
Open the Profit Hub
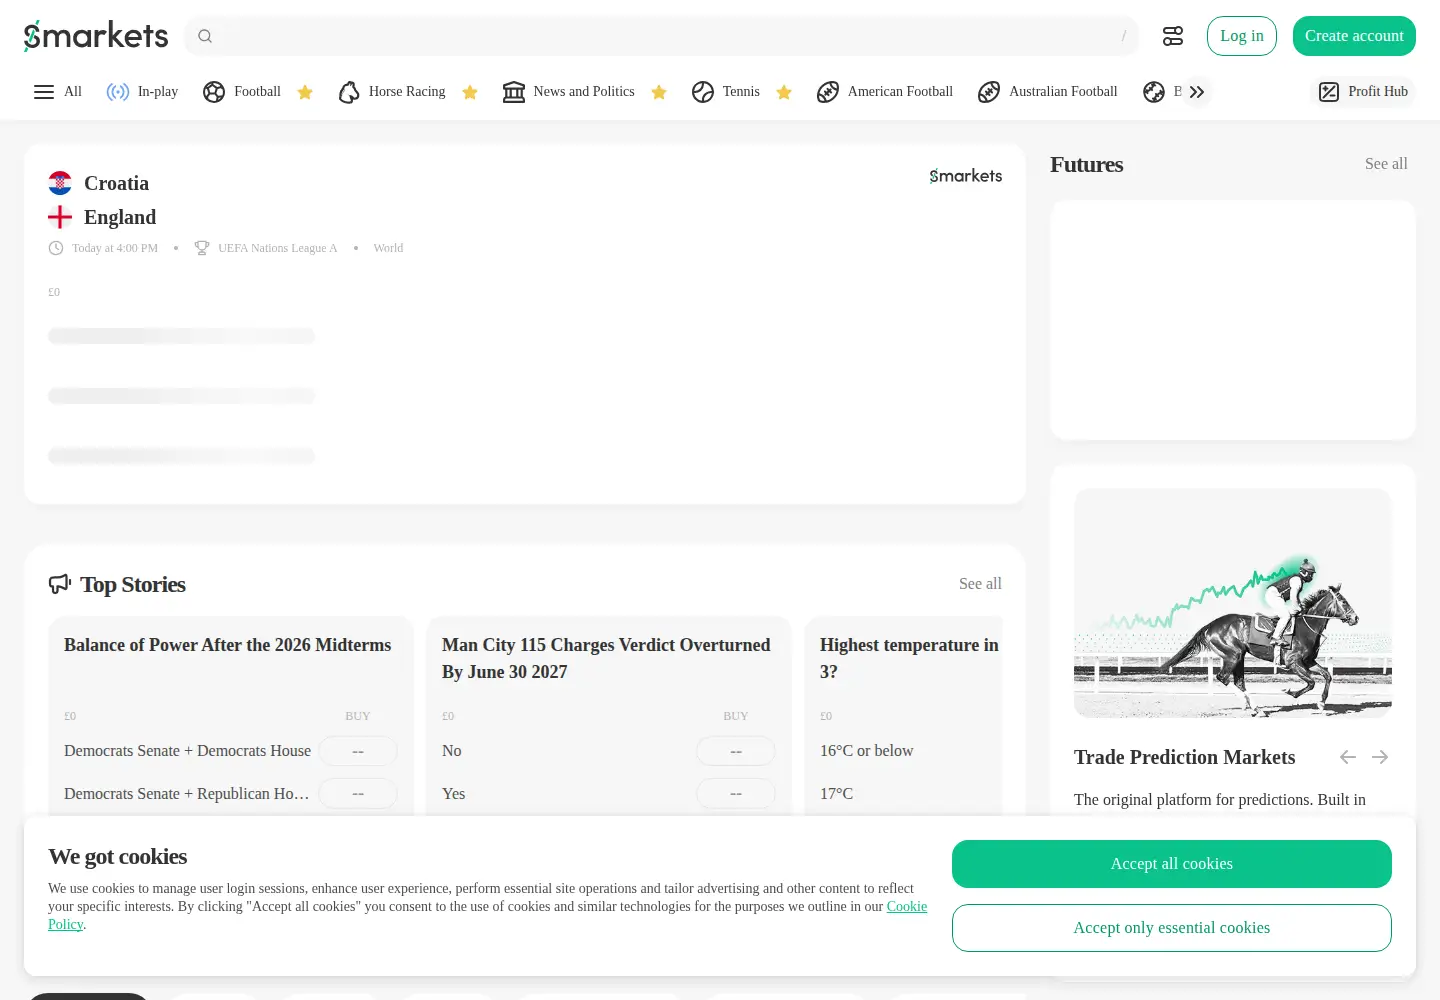point(1363,92)
